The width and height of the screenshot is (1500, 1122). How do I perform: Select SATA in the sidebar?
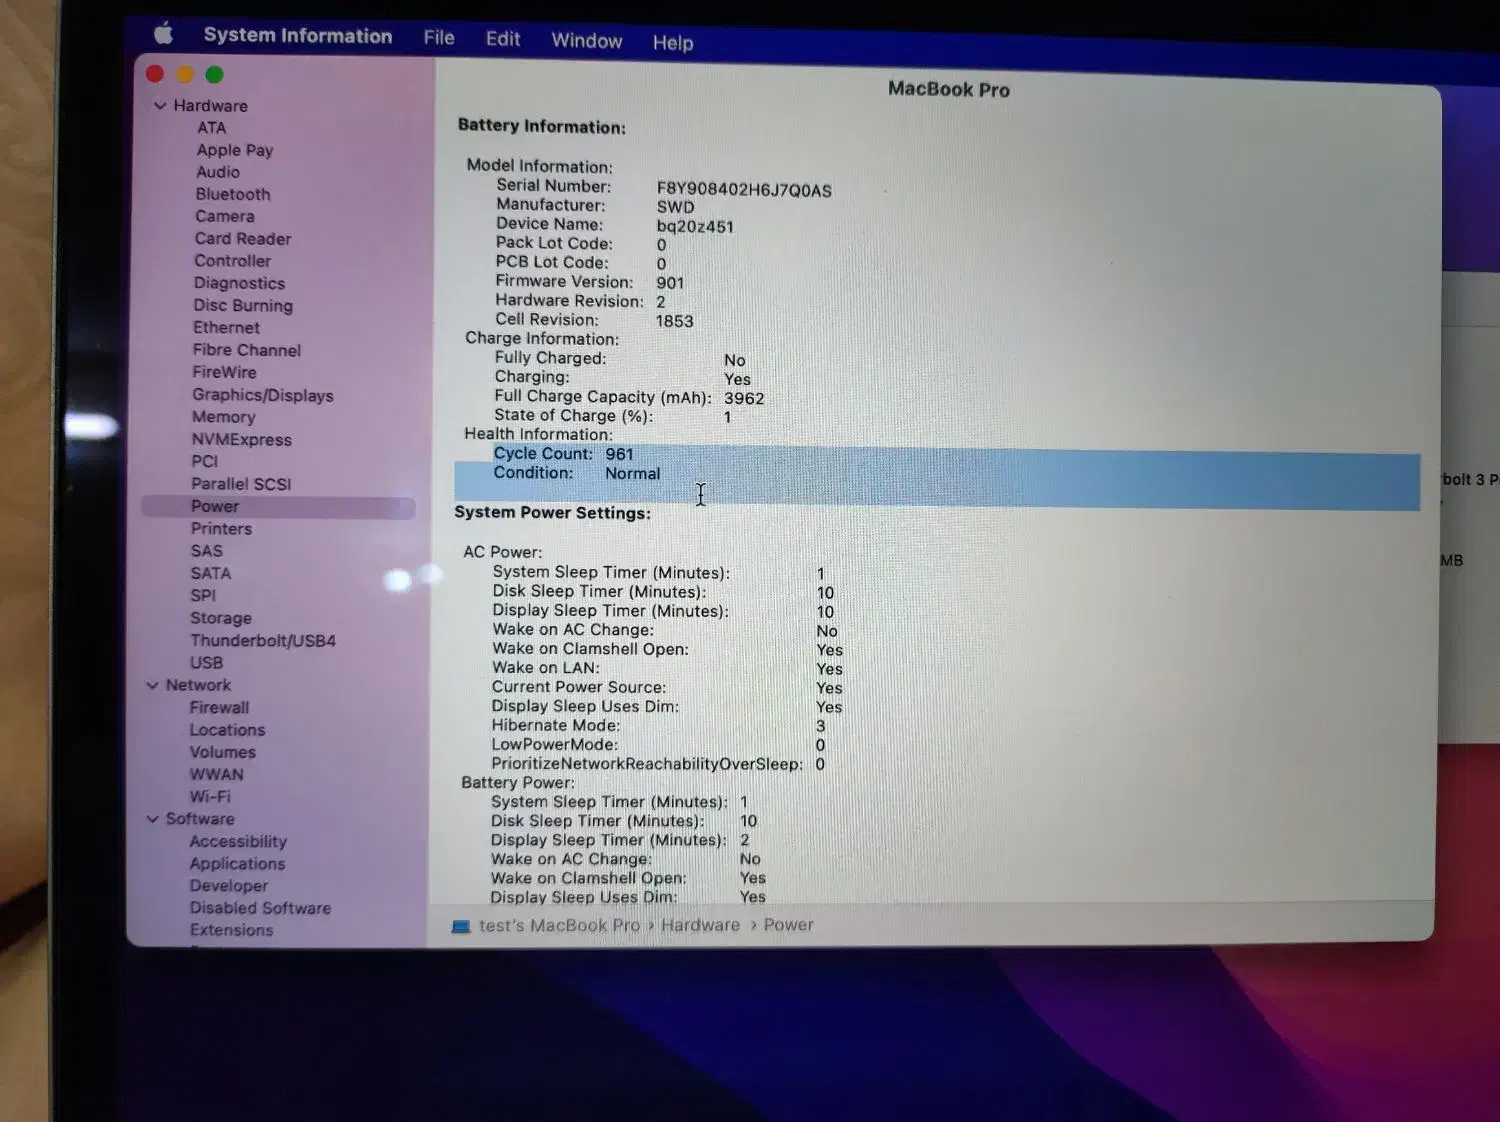coord(210,573)
